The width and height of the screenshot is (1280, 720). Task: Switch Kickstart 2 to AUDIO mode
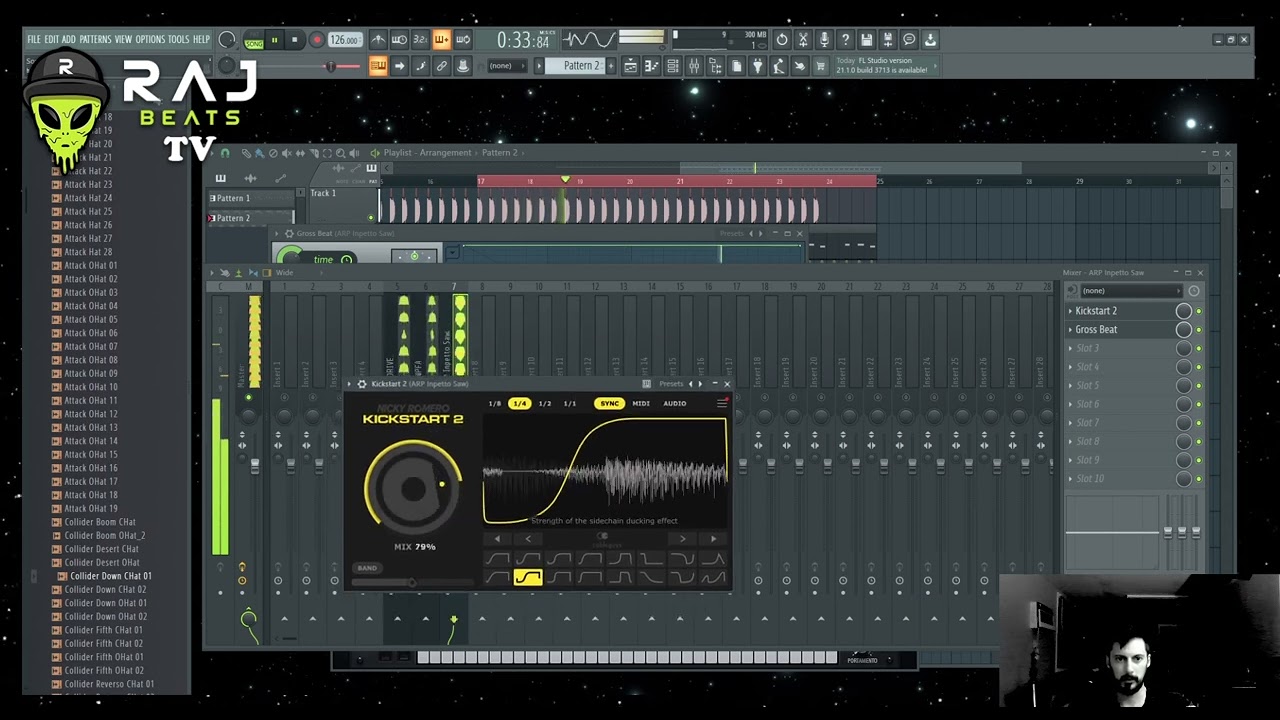coord(675,403)
